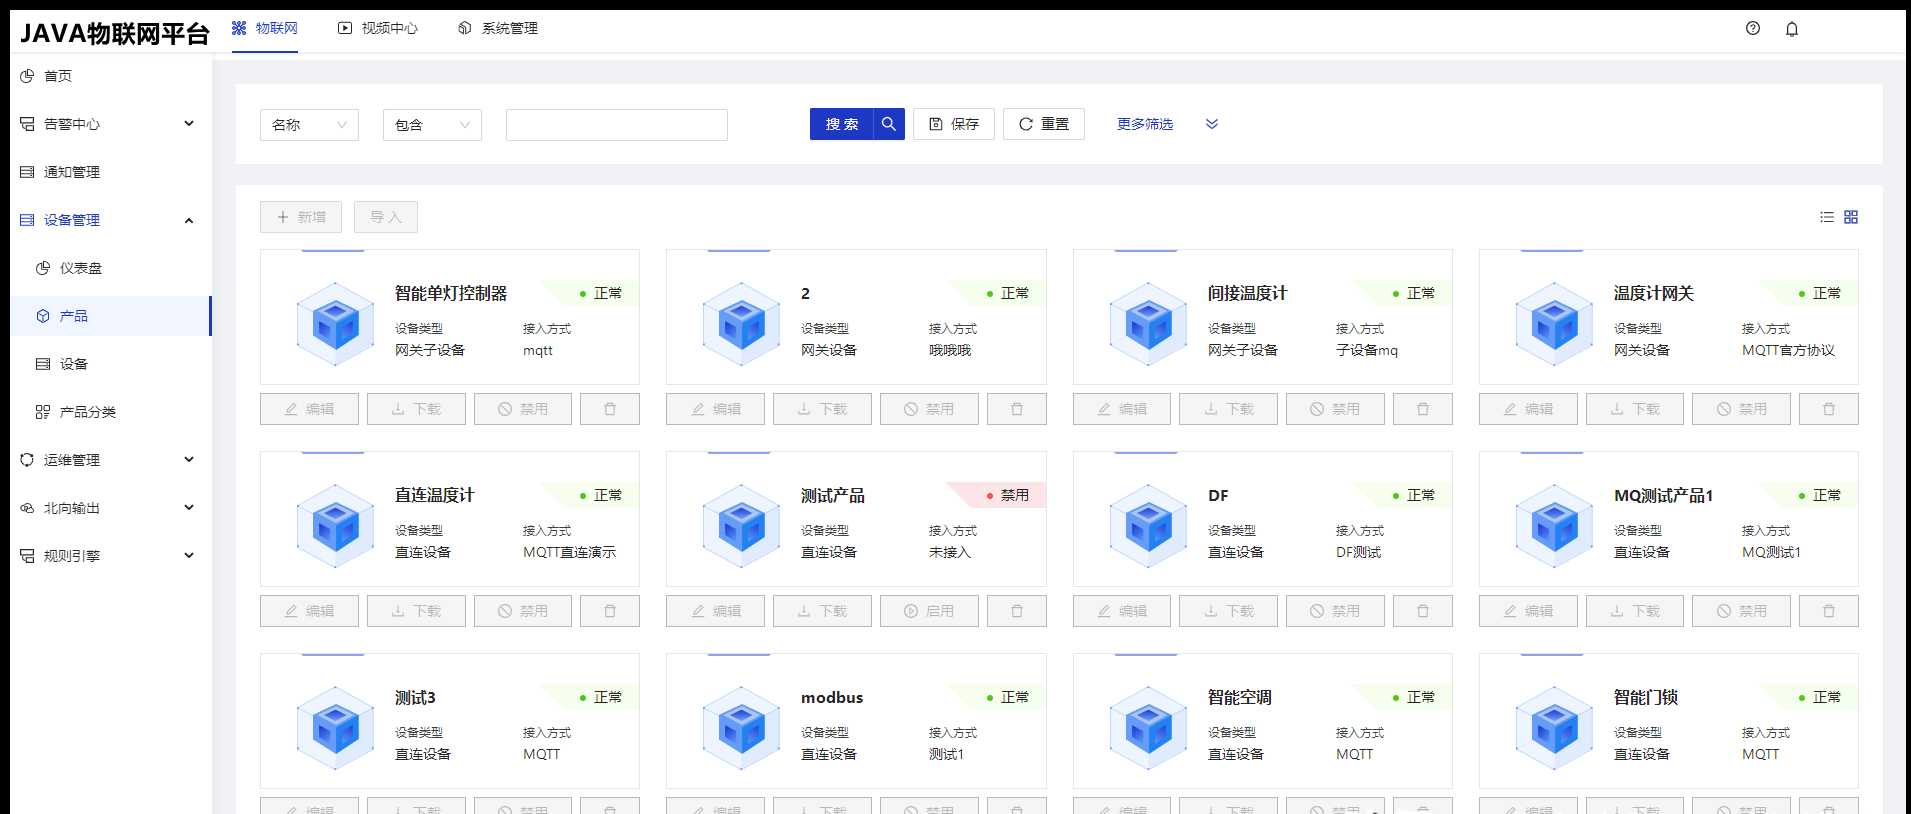Disable the 间接温度计 product
The image size is (1911, 814).
click(1335, 409)
